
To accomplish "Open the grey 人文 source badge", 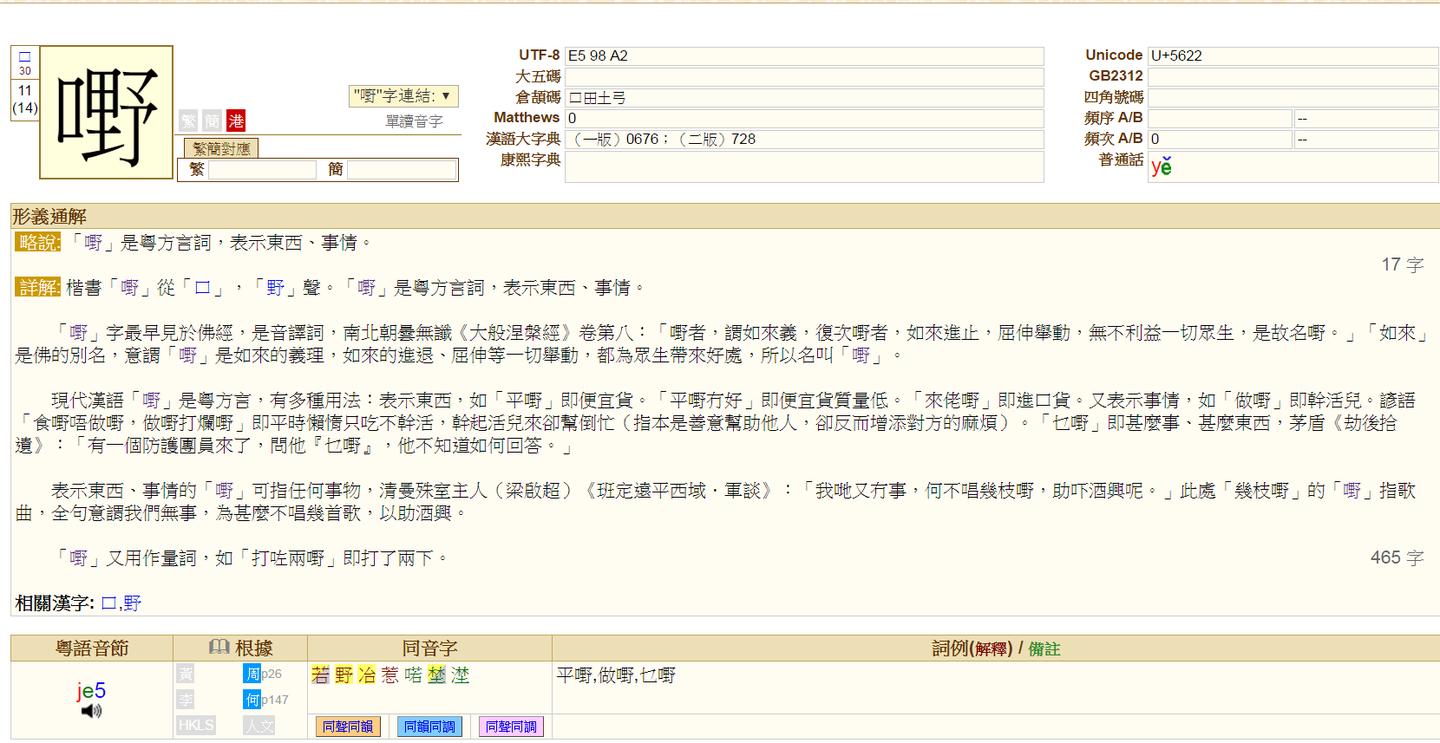I will pos(259,725).
